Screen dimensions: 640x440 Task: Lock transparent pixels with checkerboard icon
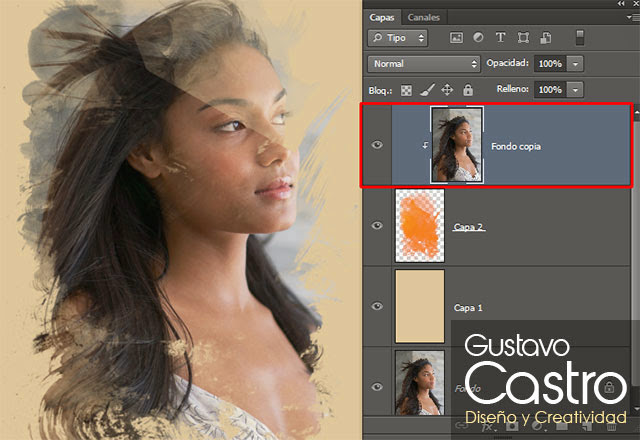(x=406, y=90)
